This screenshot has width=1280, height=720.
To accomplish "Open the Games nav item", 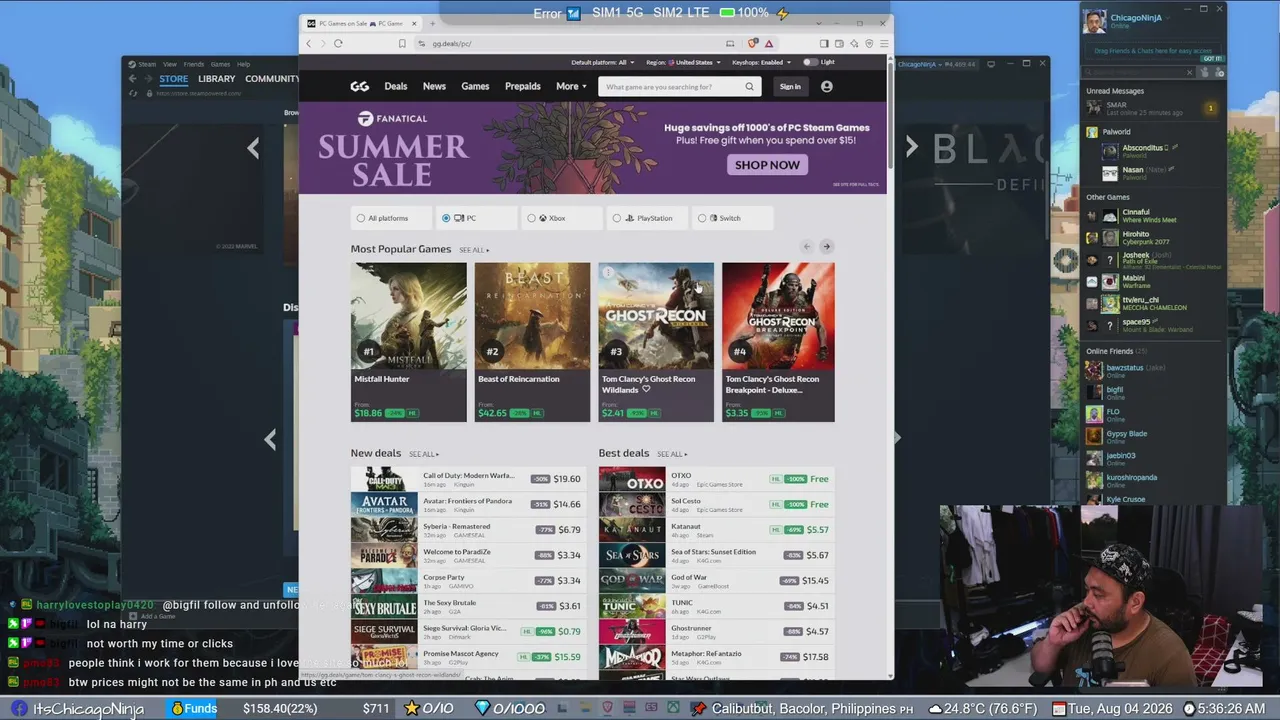I will point(475,87).
